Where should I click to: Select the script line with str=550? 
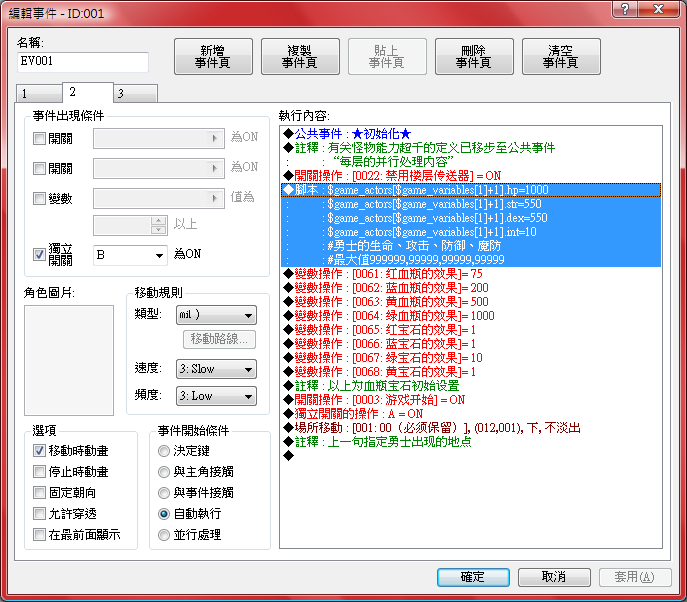[x=471, y=204]
